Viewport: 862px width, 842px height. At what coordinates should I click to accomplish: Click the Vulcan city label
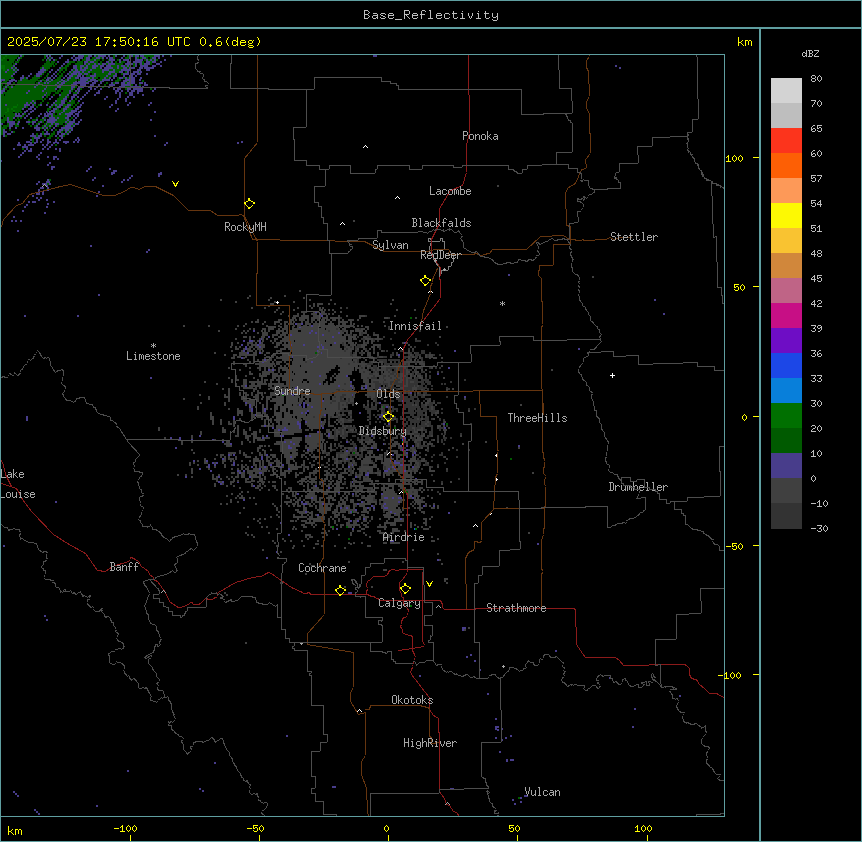pos(542,792)
